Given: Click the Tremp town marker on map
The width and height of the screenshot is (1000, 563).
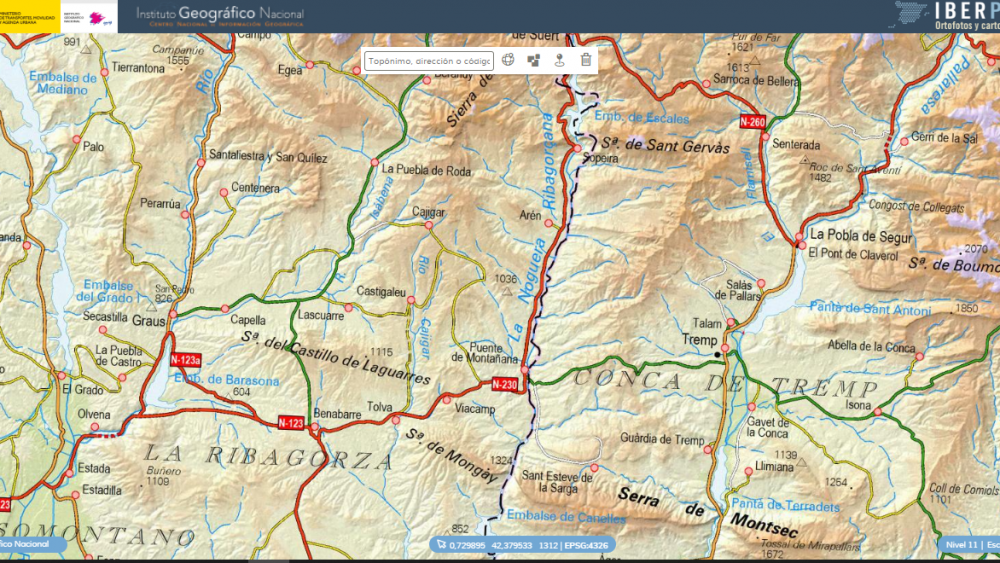Looking at the screenshot, I should 717,354.
